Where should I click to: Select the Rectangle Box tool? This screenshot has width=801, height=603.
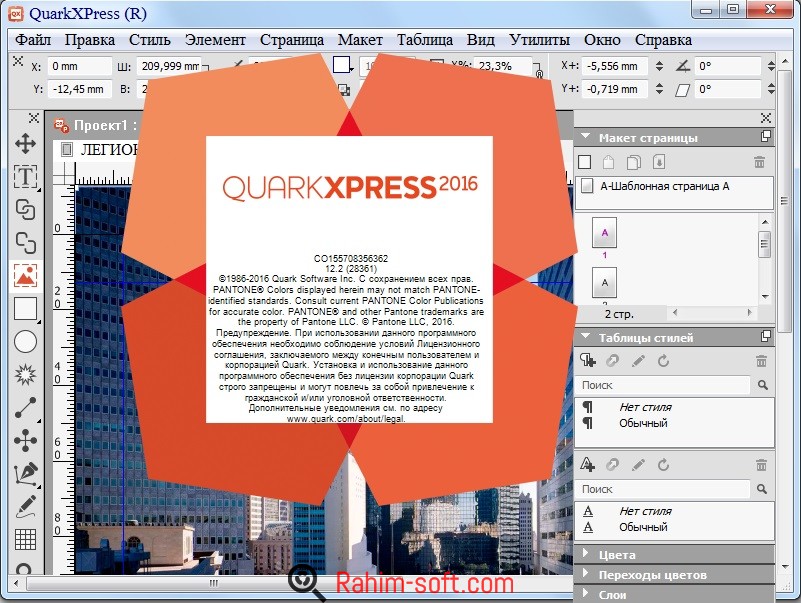coord(25,309)
